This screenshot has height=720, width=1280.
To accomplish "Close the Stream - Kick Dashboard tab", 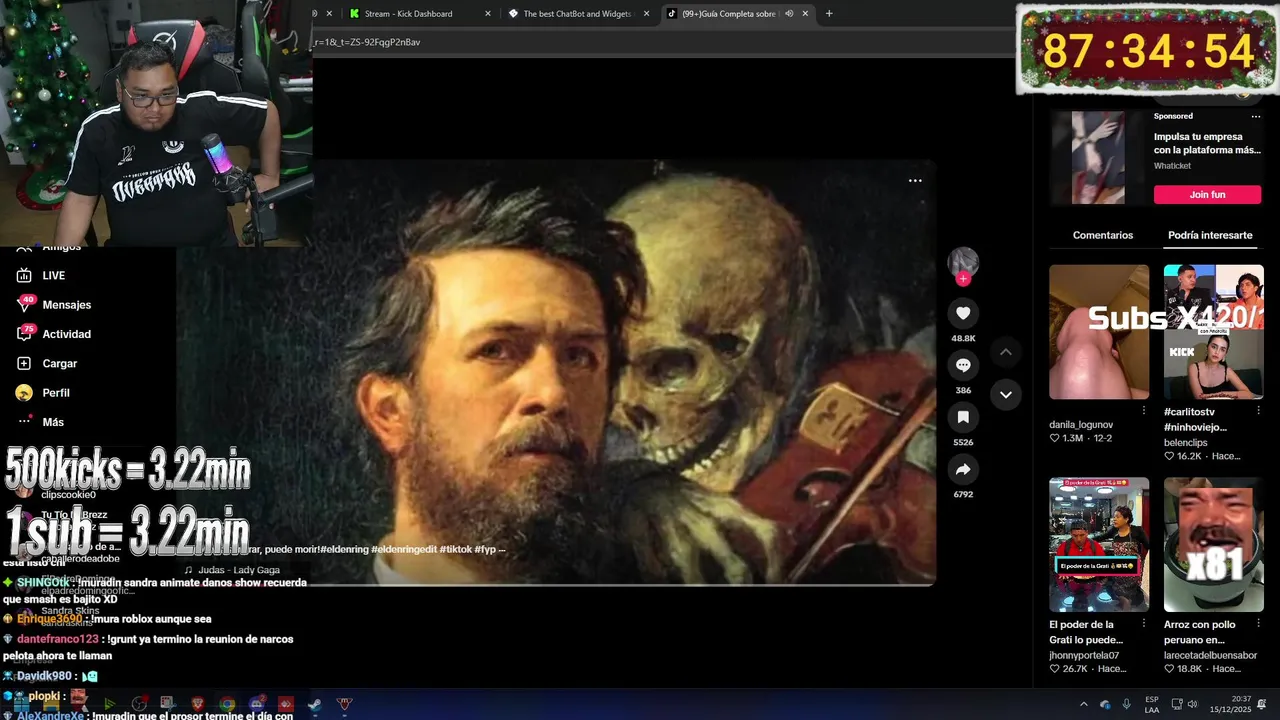I will (x=488, y=14).
